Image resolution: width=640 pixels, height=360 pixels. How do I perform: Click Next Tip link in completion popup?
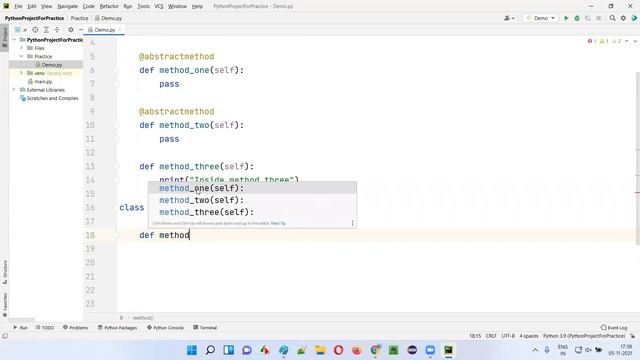tap(278, 223)
